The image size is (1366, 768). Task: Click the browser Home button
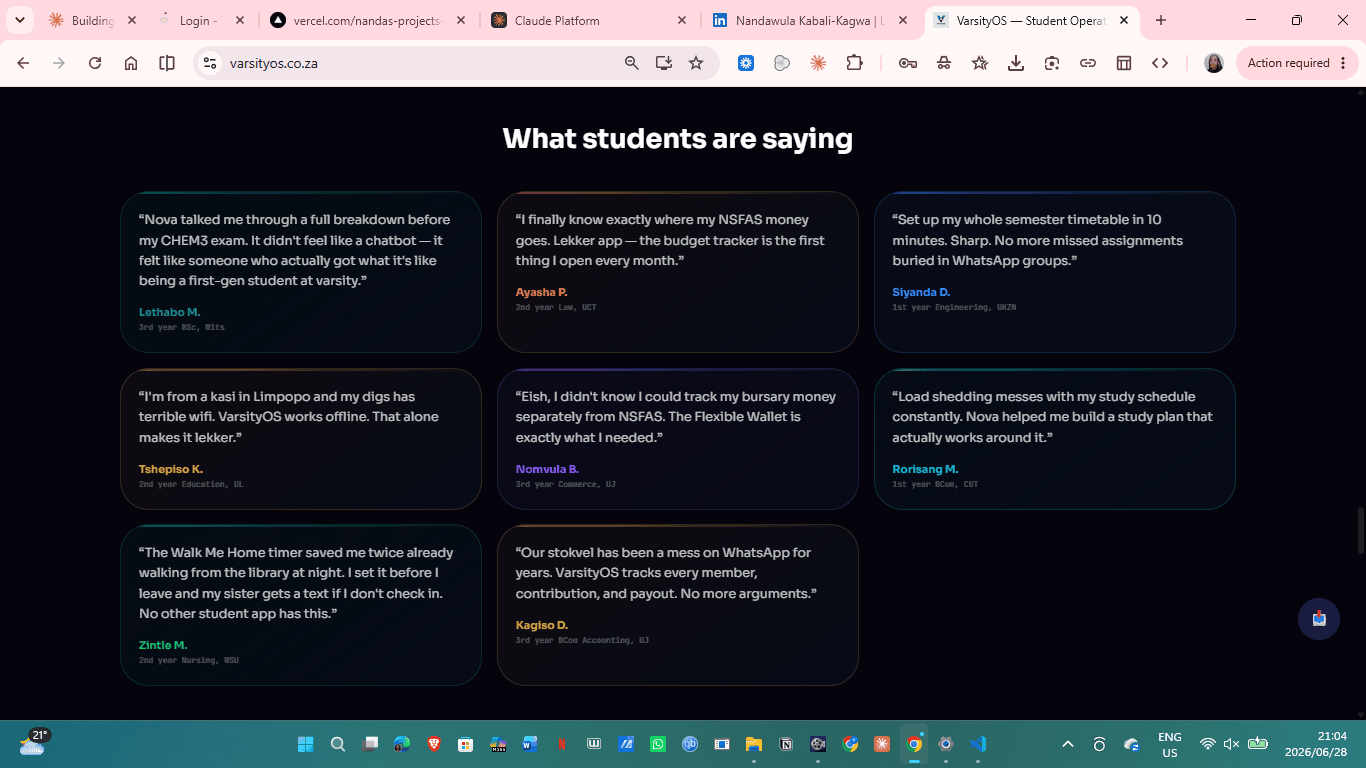pos(131,63)
